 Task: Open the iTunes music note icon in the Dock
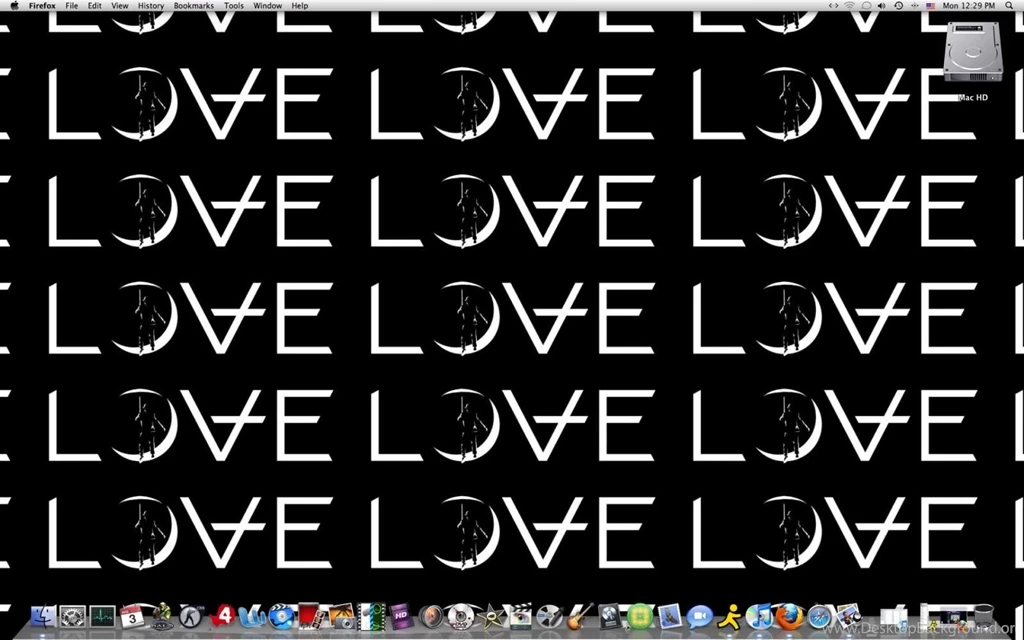coord(759,617)
